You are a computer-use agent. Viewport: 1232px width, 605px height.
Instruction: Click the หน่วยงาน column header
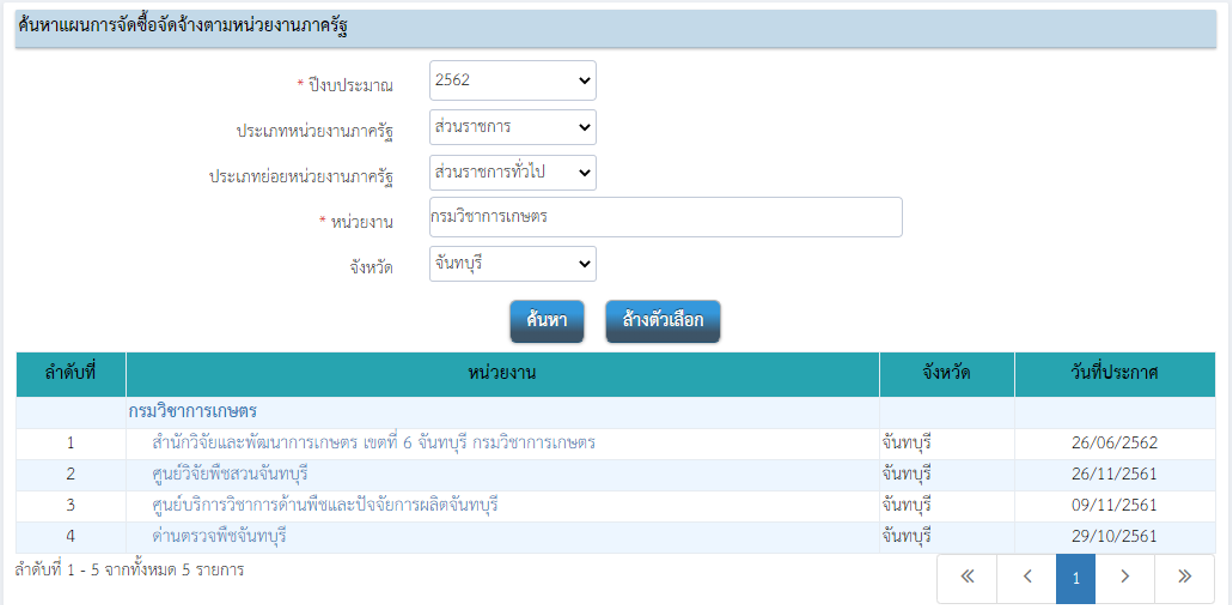(x=503, y=373)
